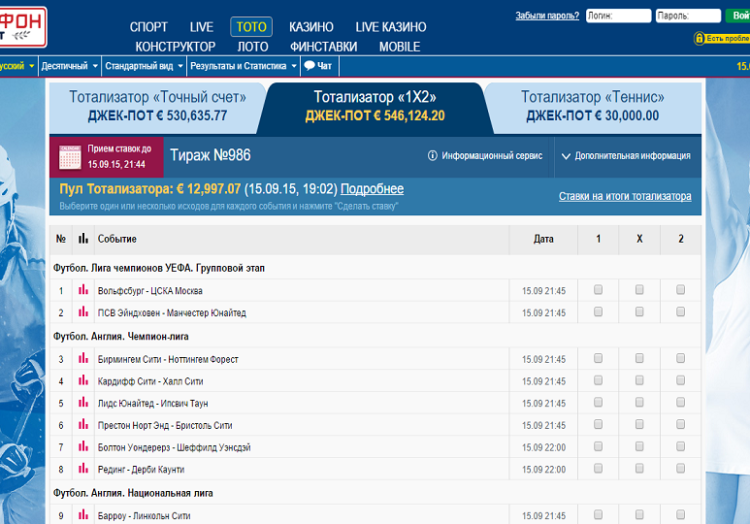The width and height of the screenshot is (750, 524).
Task: Open statistics icon for Лидс Юнайтед - Ипсвич Таун
Action: pyautogui.click(x=83, y=402)
